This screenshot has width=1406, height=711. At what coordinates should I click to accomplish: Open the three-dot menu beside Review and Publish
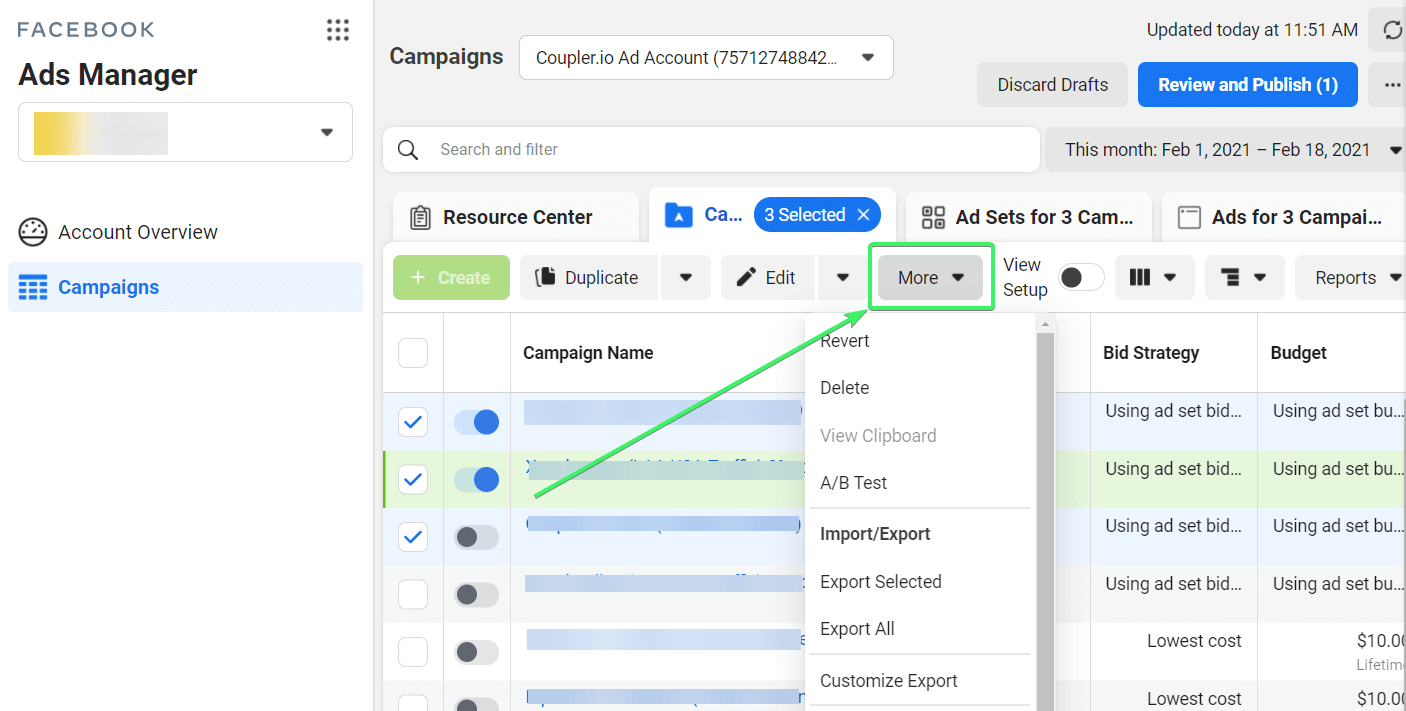click(x=1391, y=85)
